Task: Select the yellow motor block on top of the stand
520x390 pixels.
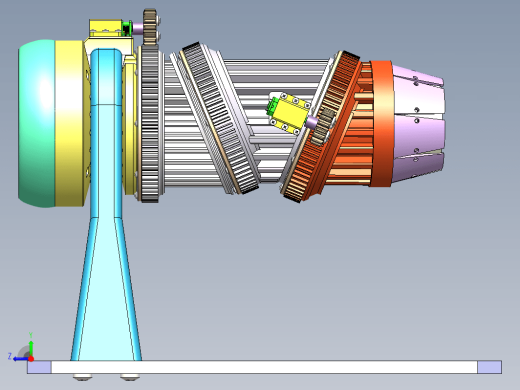Action: (105, 28)
